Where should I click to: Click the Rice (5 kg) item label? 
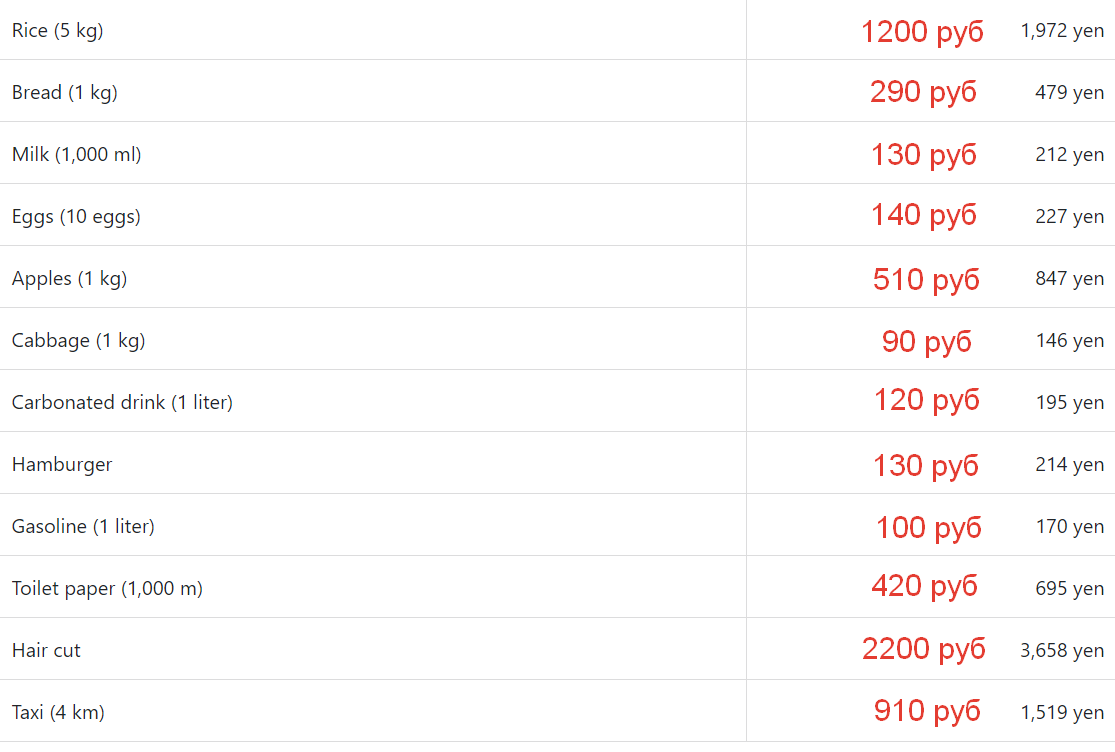click(x=58, y=31)
